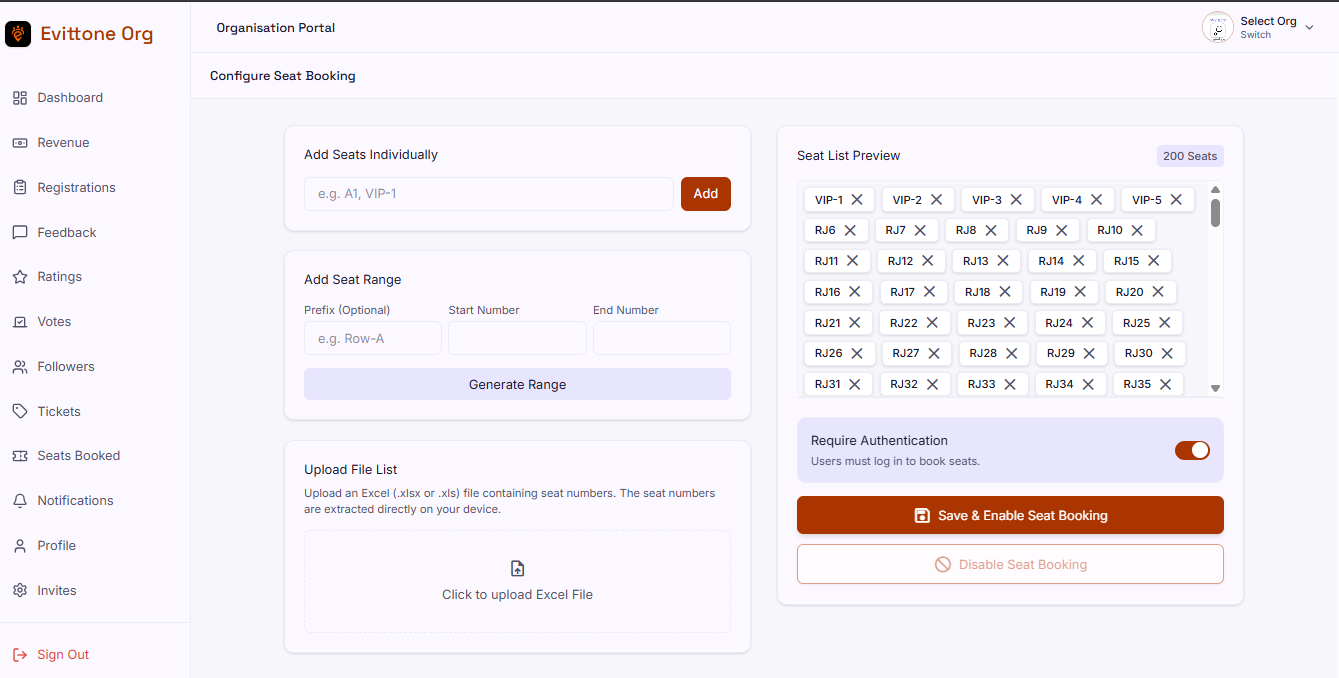Click the Disable button's prohibited icon
The width and height of the screenshot is (1339, 678).
[942, 564]
